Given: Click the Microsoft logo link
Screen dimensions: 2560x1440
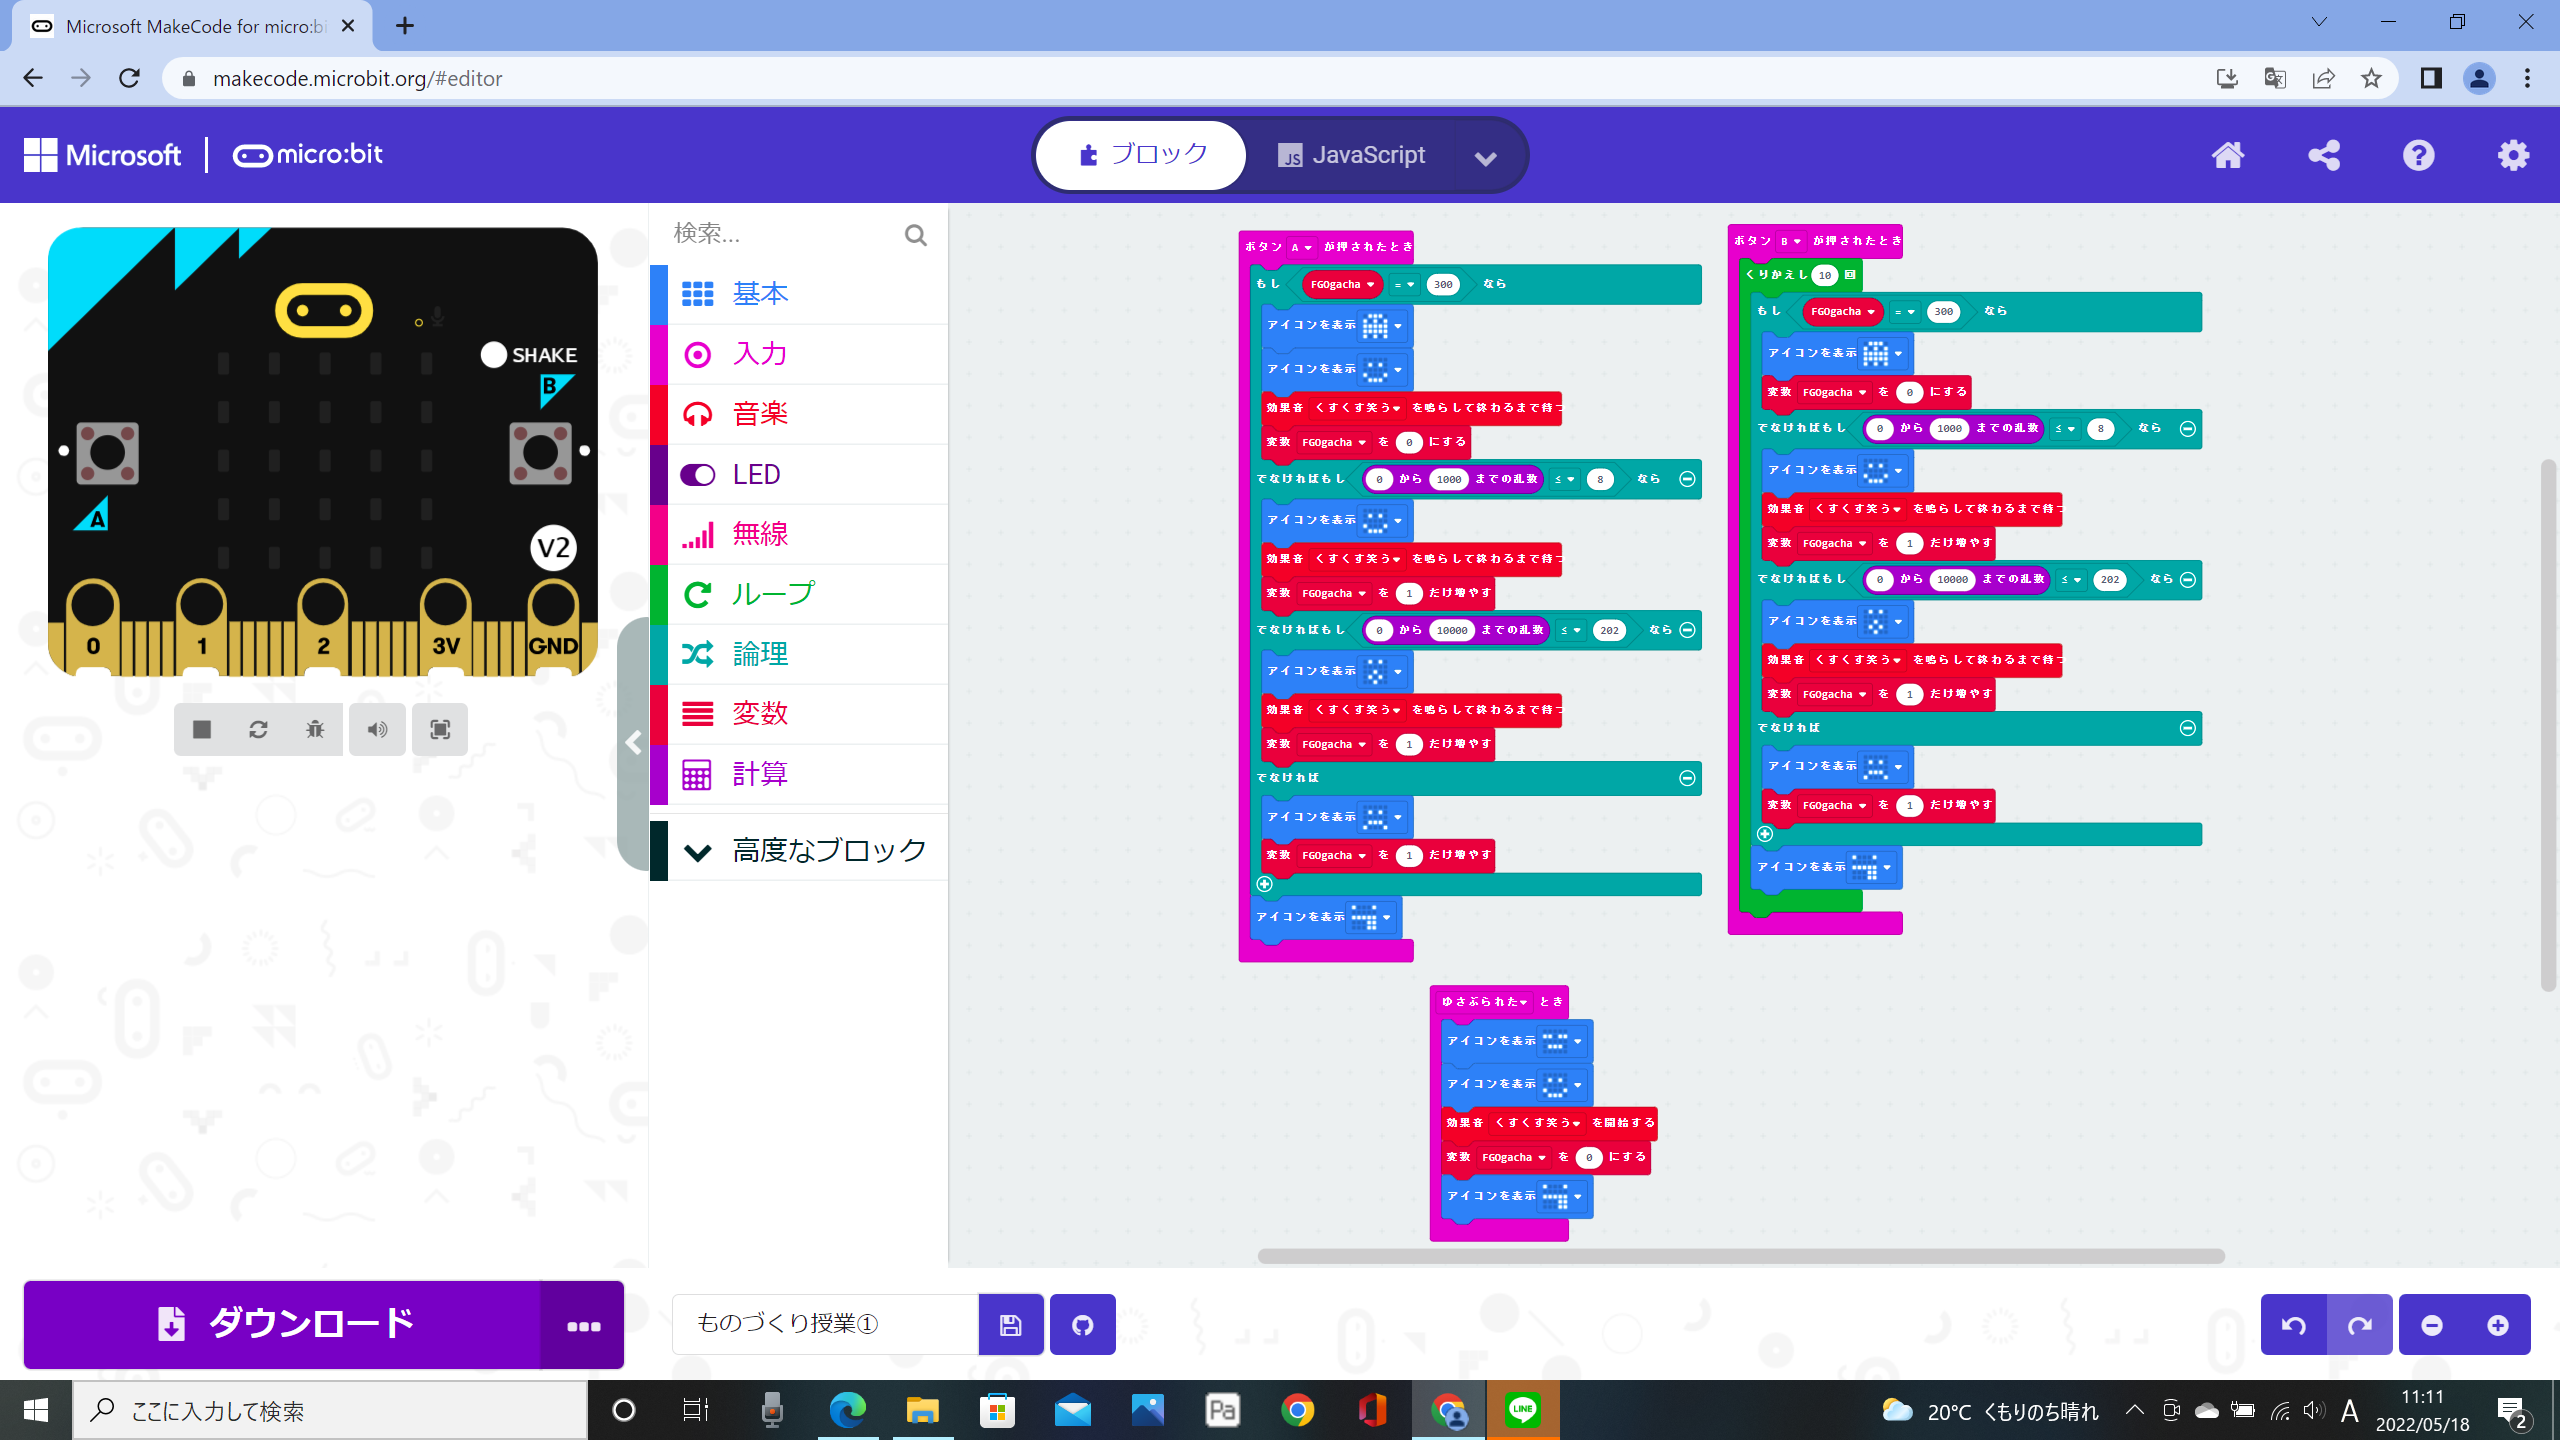Looking at the screenshot, I should [x=103, y=155].
